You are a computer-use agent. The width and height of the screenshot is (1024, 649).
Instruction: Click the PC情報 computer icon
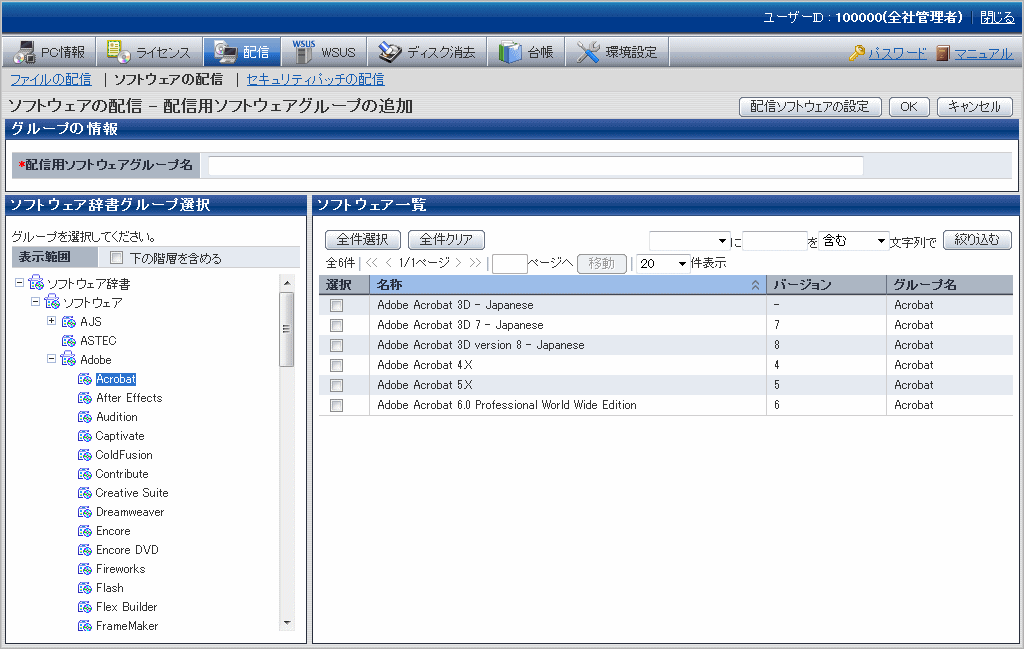25,52
